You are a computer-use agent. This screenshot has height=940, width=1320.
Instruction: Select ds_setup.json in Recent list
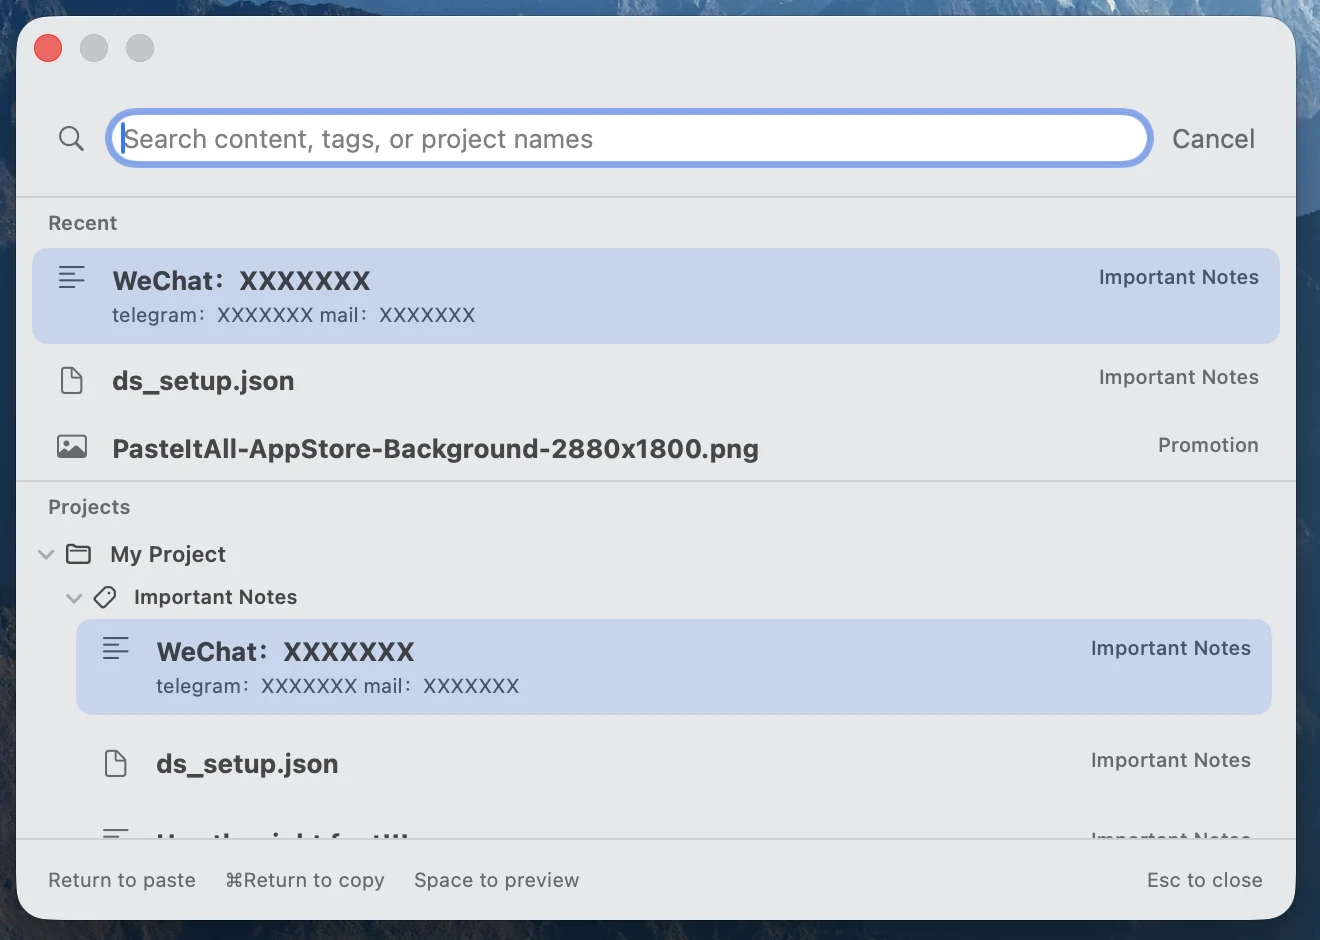(656, 380)
